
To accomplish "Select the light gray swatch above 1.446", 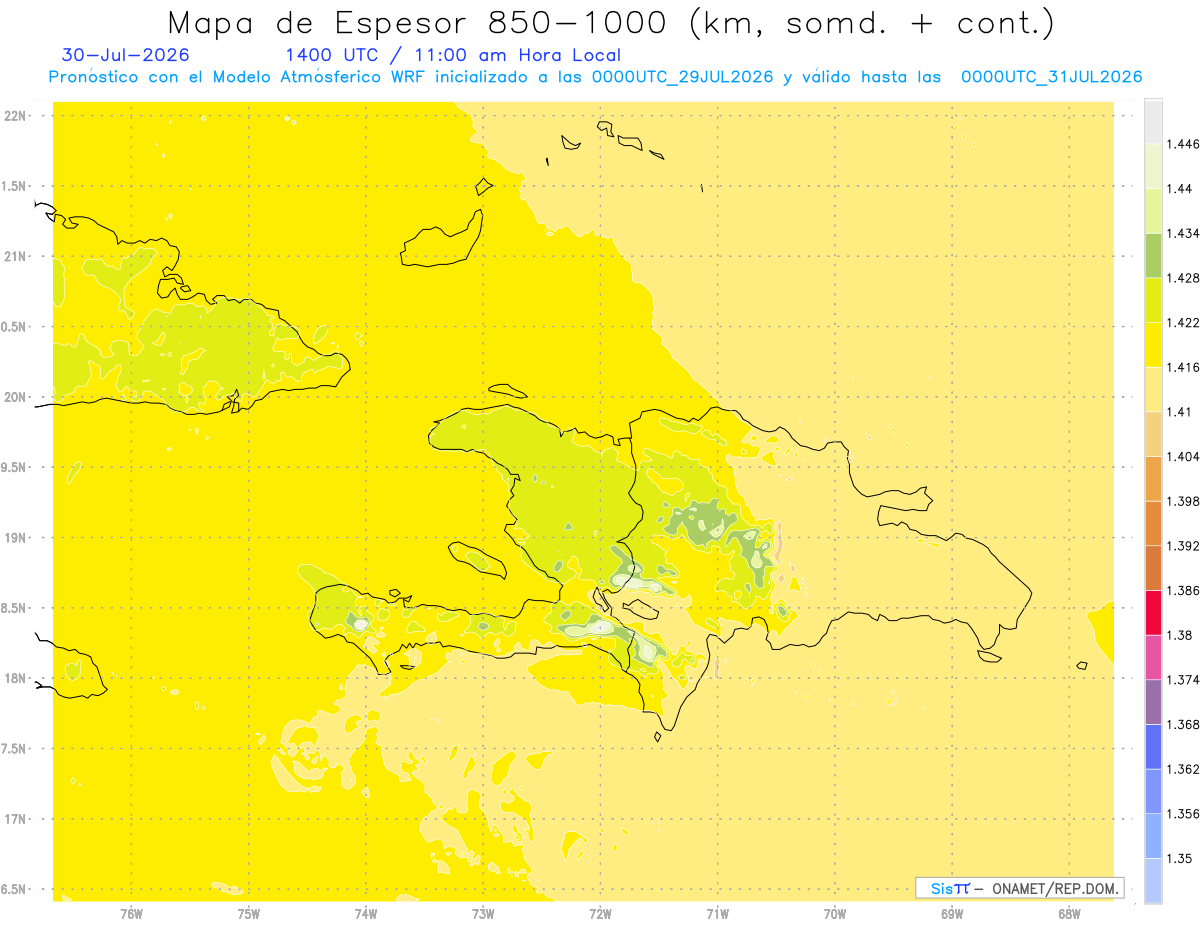I will [1153, 121].
